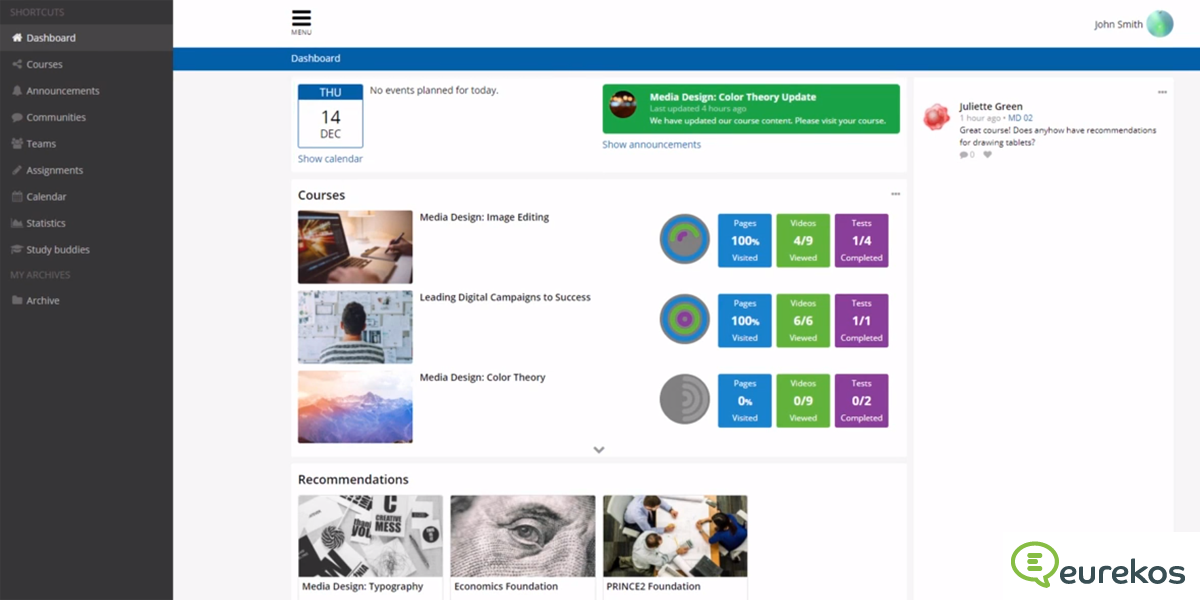This screenshot has width=1200, height=600.
Task: Open the green Color Theory Update announcement
Action: (x=750, y=108)
